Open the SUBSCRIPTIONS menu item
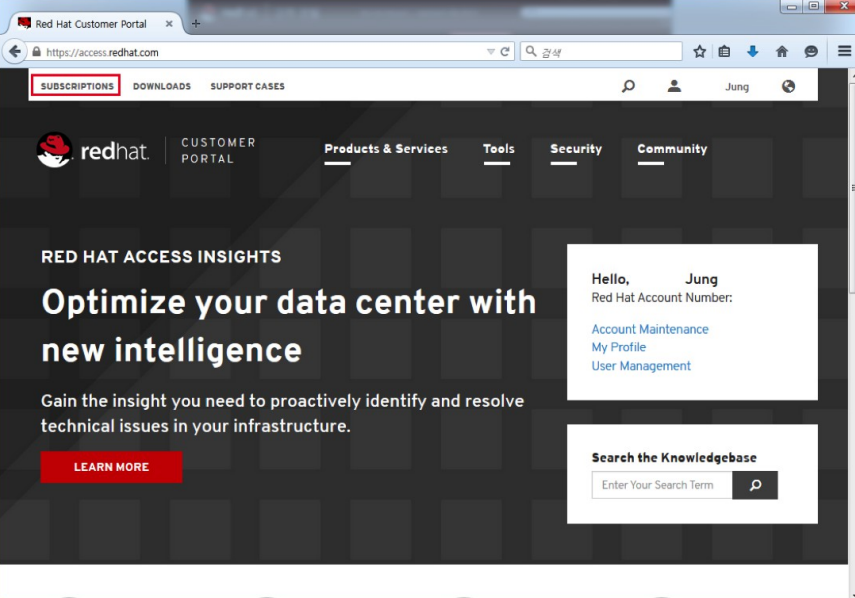 pos(76,86)
